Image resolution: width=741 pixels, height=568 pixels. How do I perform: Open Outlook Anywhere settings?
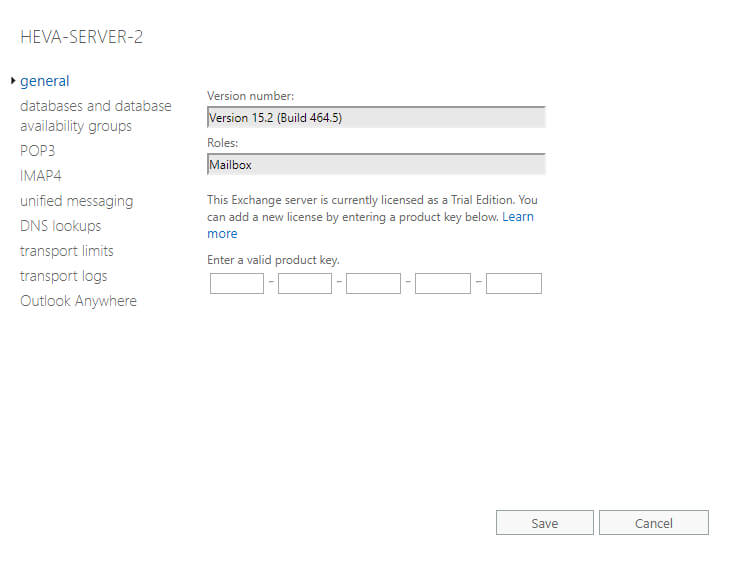pyautogui.click(x=78, y=301)
